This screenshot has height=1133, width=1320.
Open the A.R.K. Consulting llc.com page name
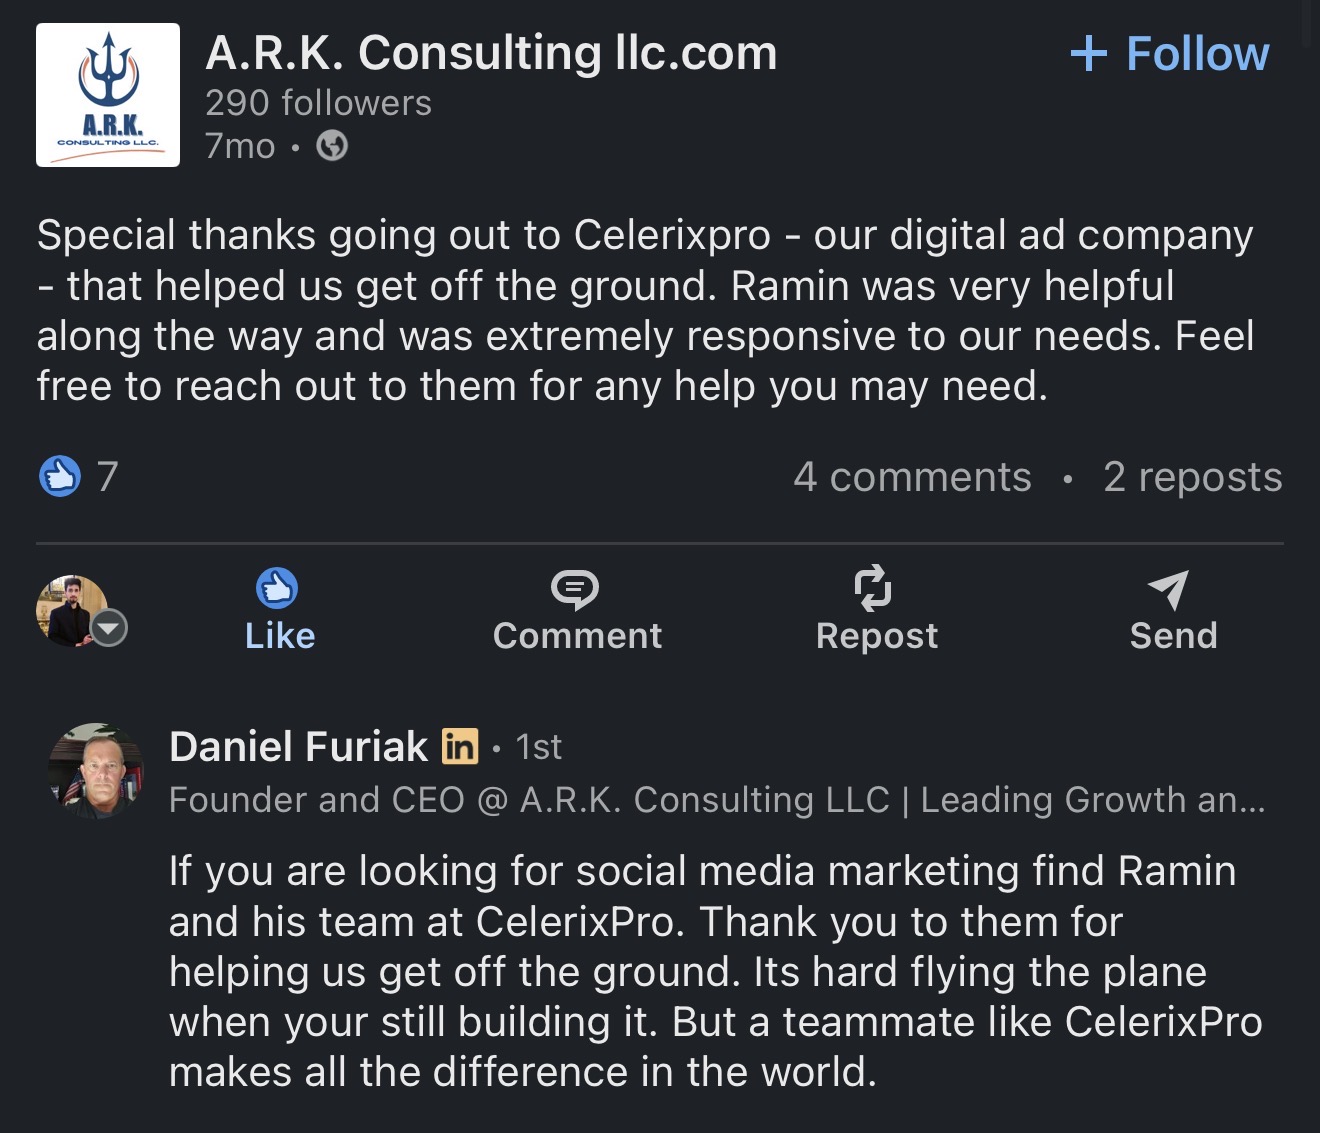click(x=491, y=54)
